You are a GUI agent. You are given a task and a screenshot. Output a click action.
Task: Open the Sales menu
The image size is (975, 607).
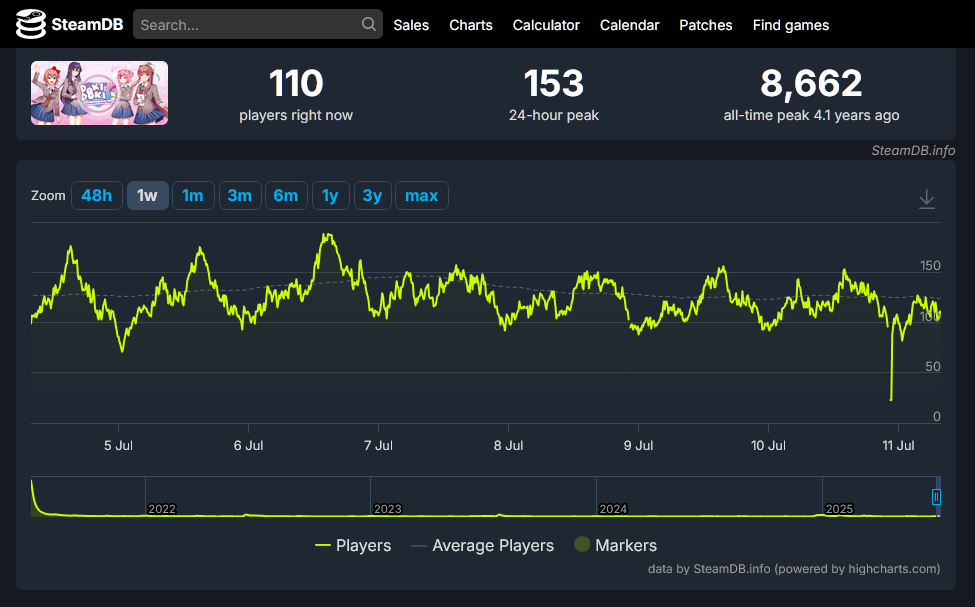pyautogui.click(x=411, y=25)
